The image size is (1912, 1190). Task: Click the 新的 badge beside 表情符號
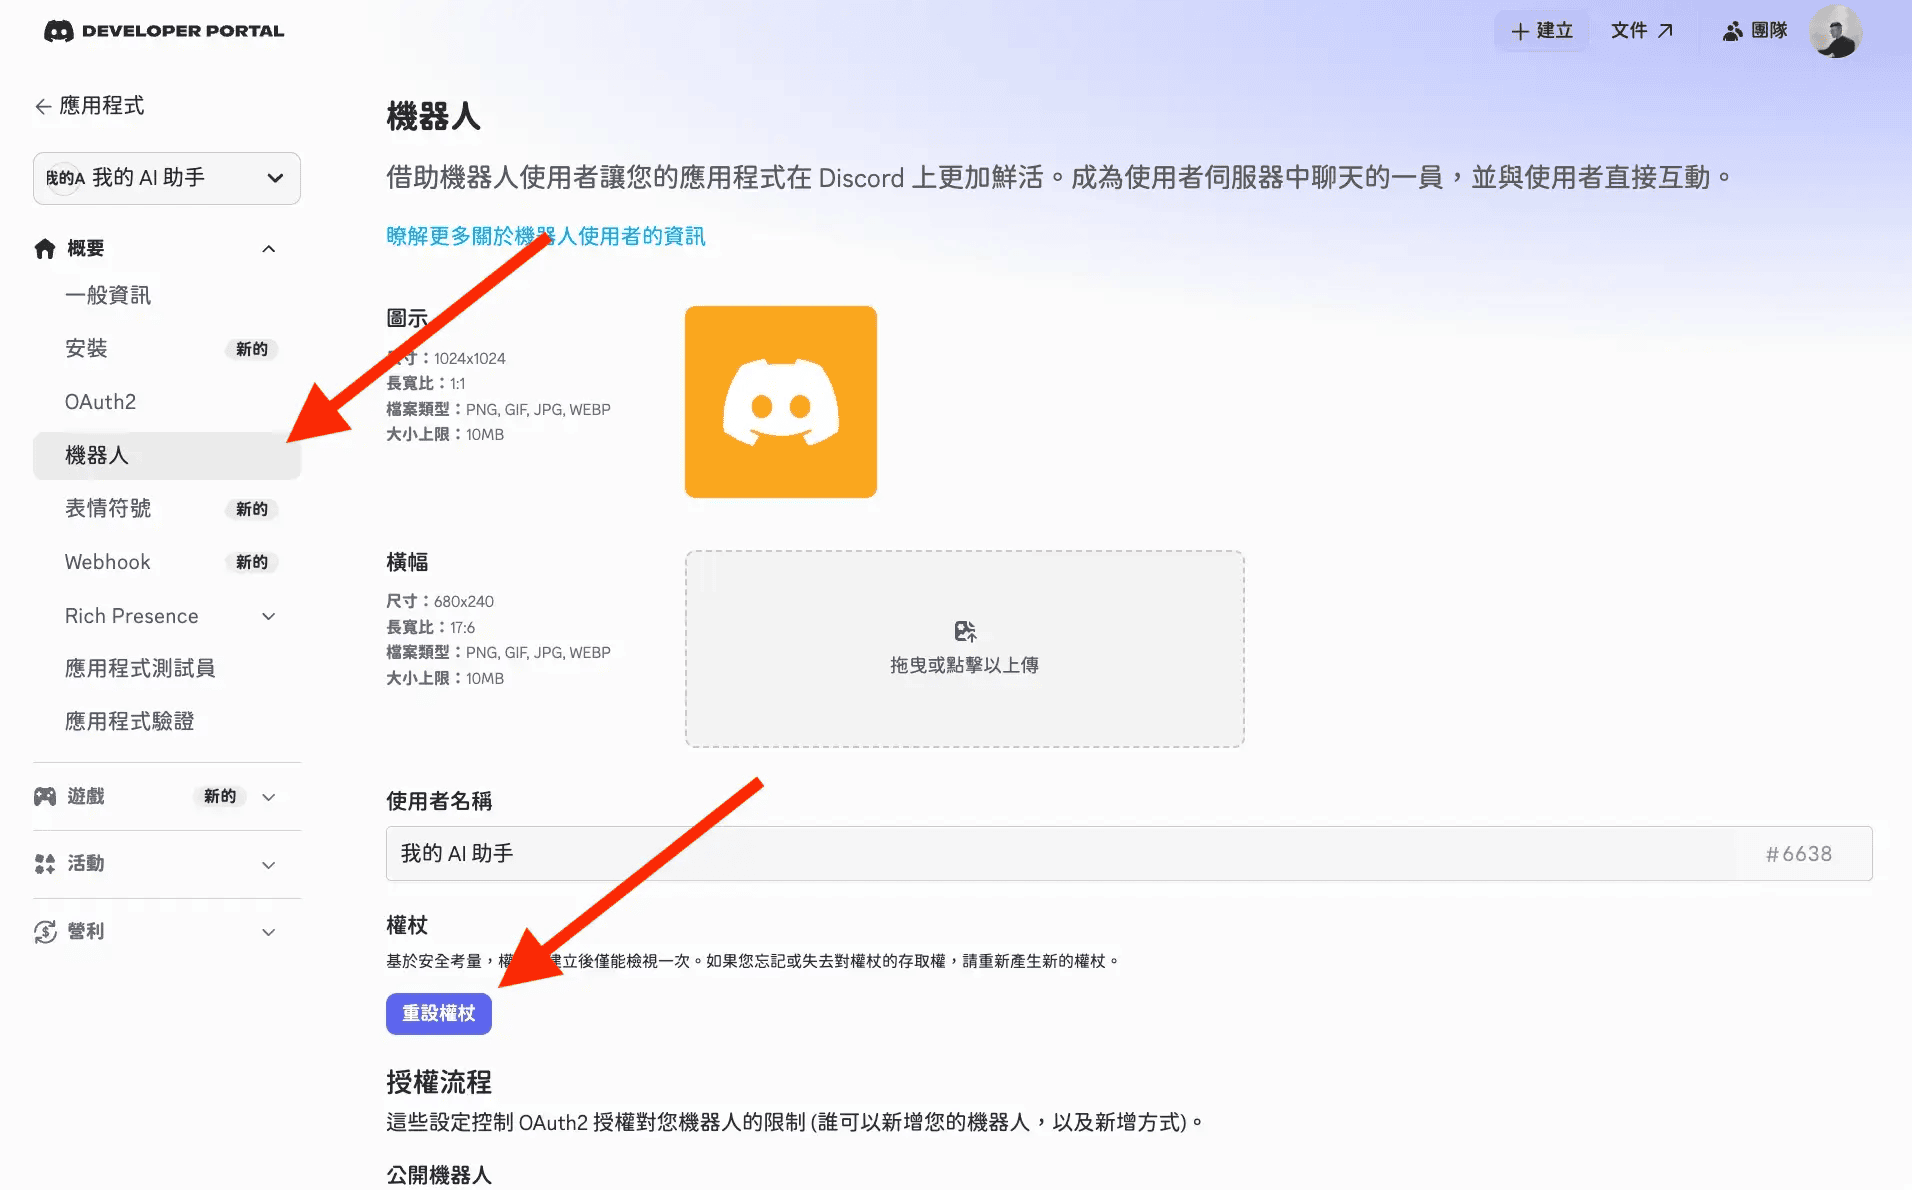click(252, 509)
